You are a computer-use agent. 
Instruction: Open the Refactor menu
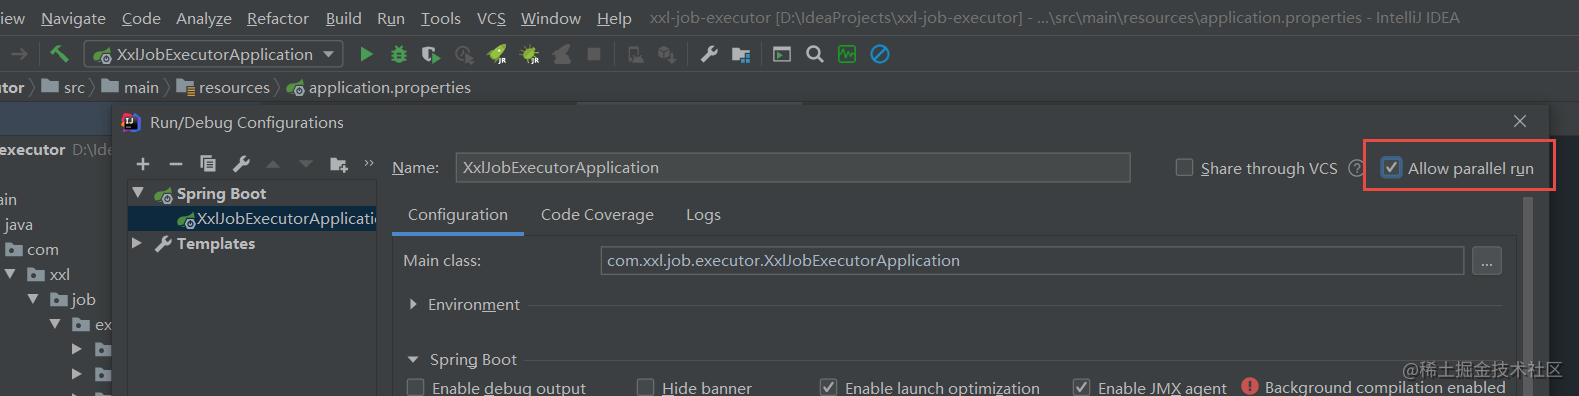(278, 18)
